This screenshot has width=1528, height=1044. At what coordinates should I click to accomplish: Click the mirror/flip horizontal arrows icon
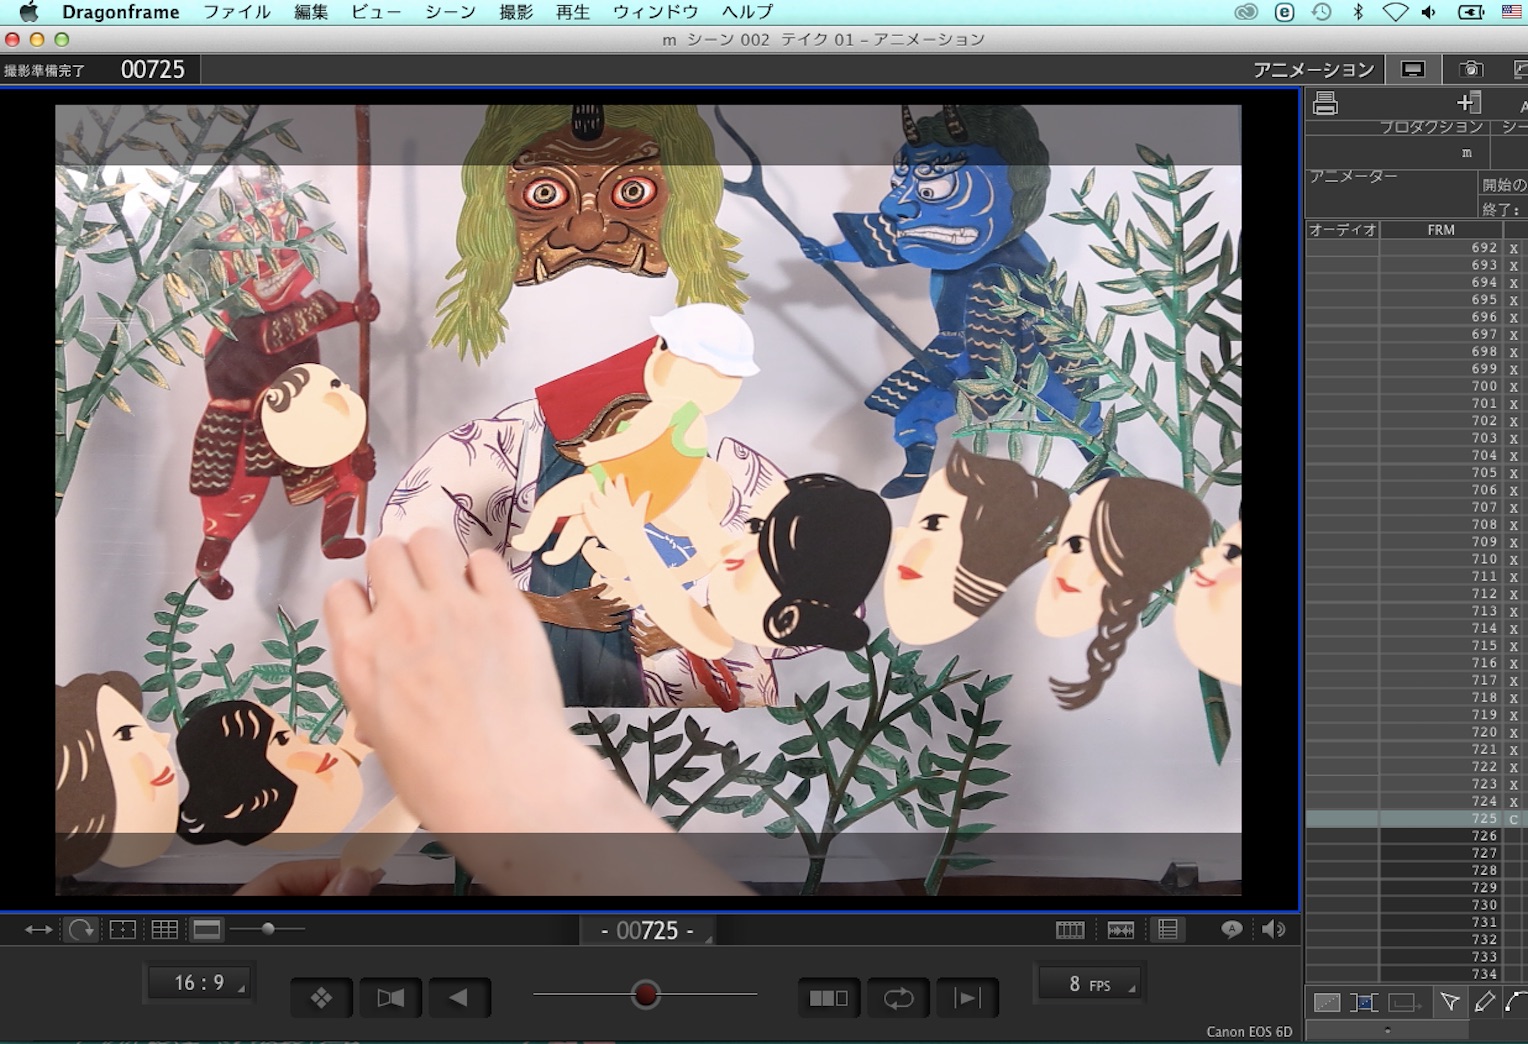point(38,930)
